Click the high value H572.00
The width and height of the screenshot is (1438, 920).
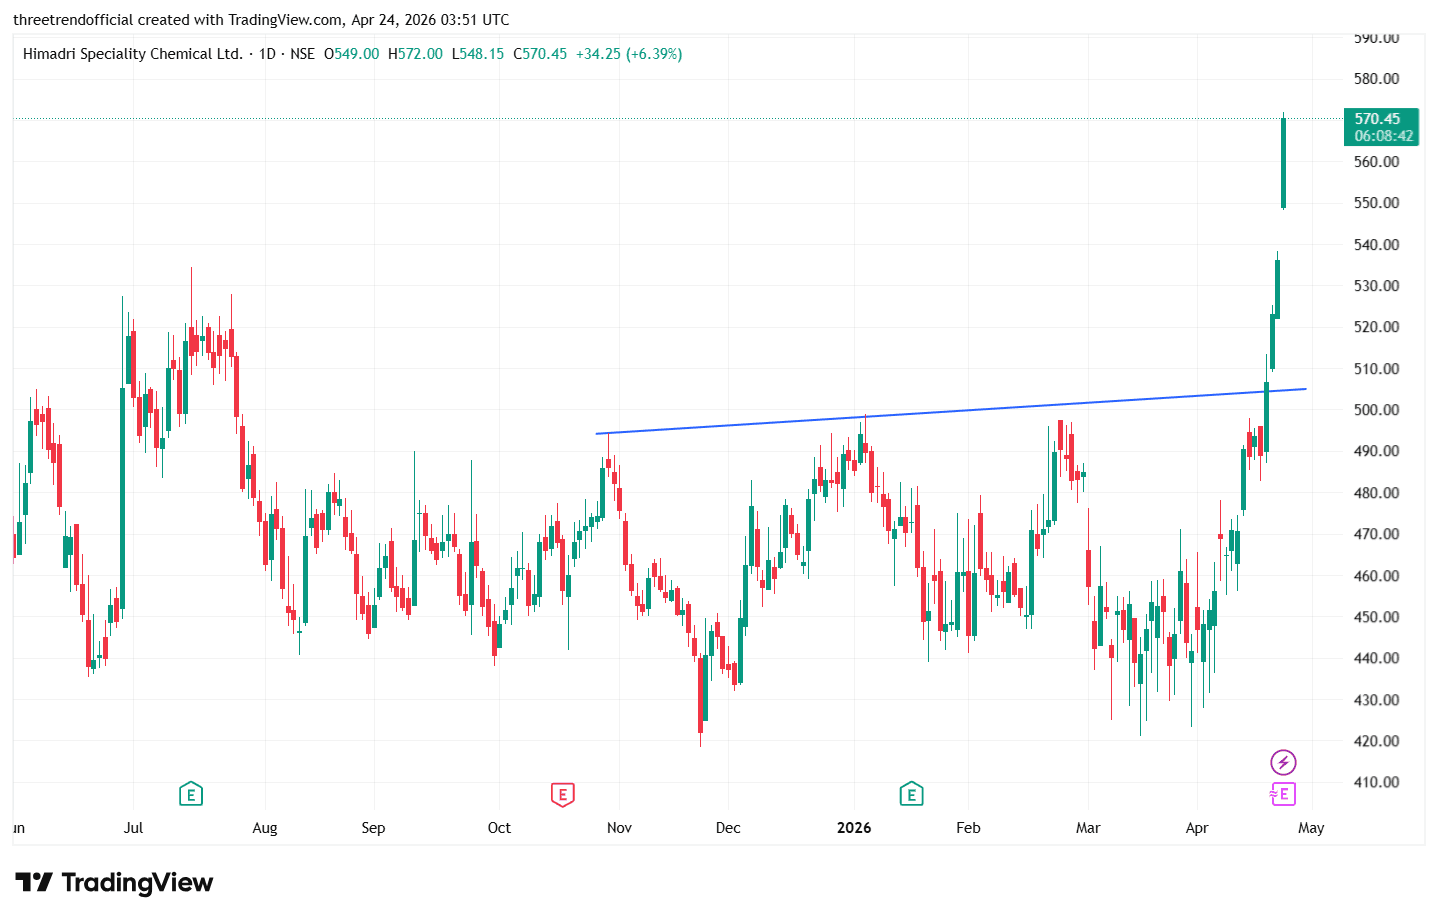click(x=415, y=54)
